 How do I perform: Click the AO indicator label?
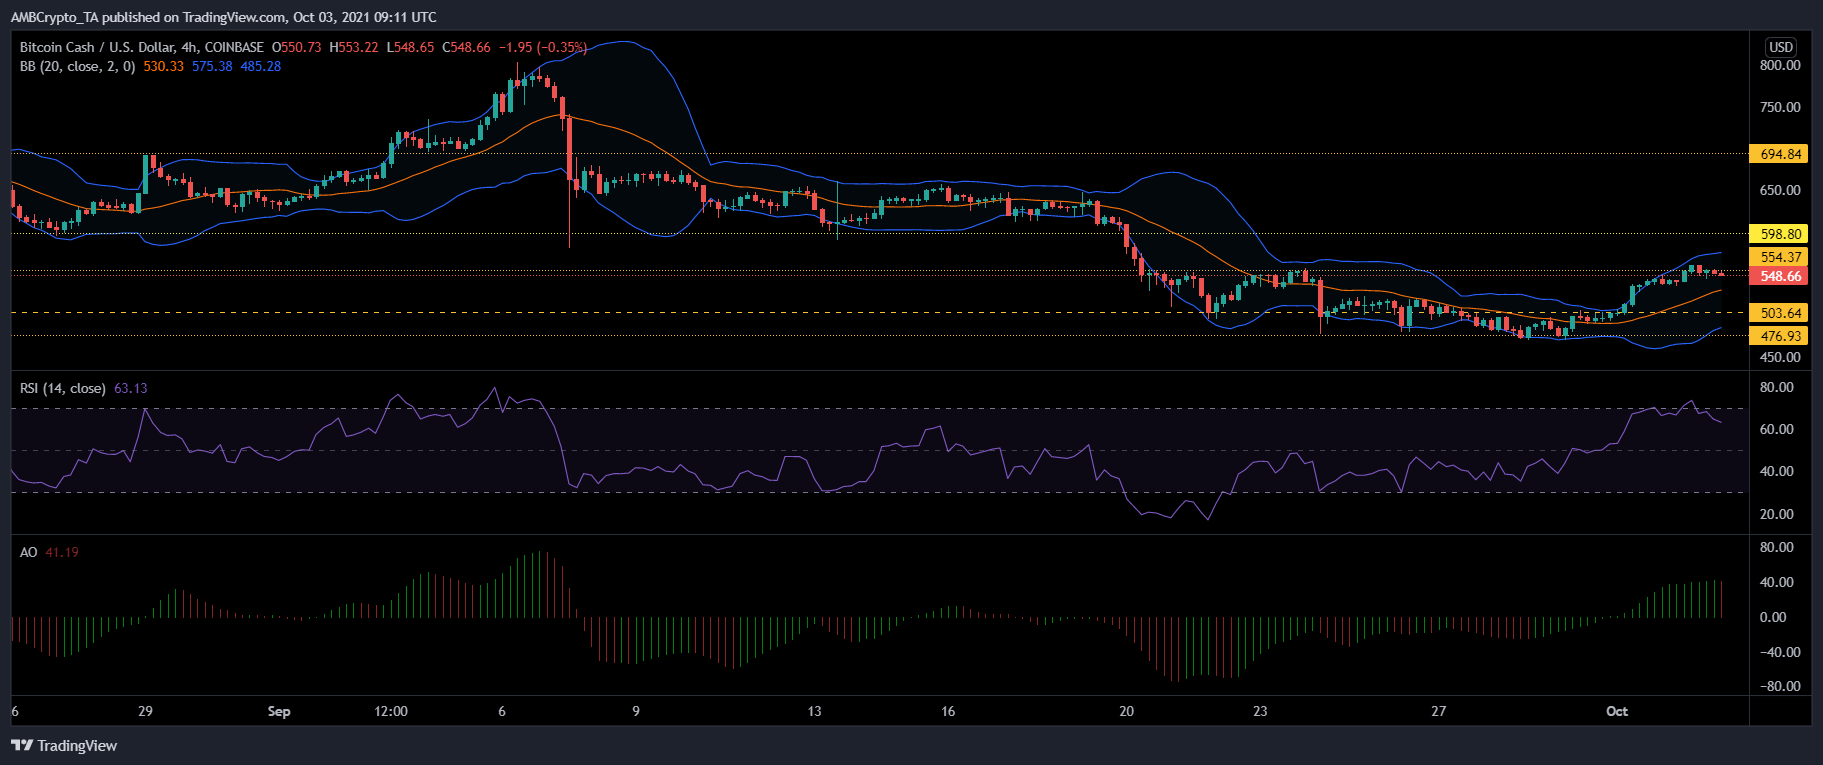coord(28,552)
